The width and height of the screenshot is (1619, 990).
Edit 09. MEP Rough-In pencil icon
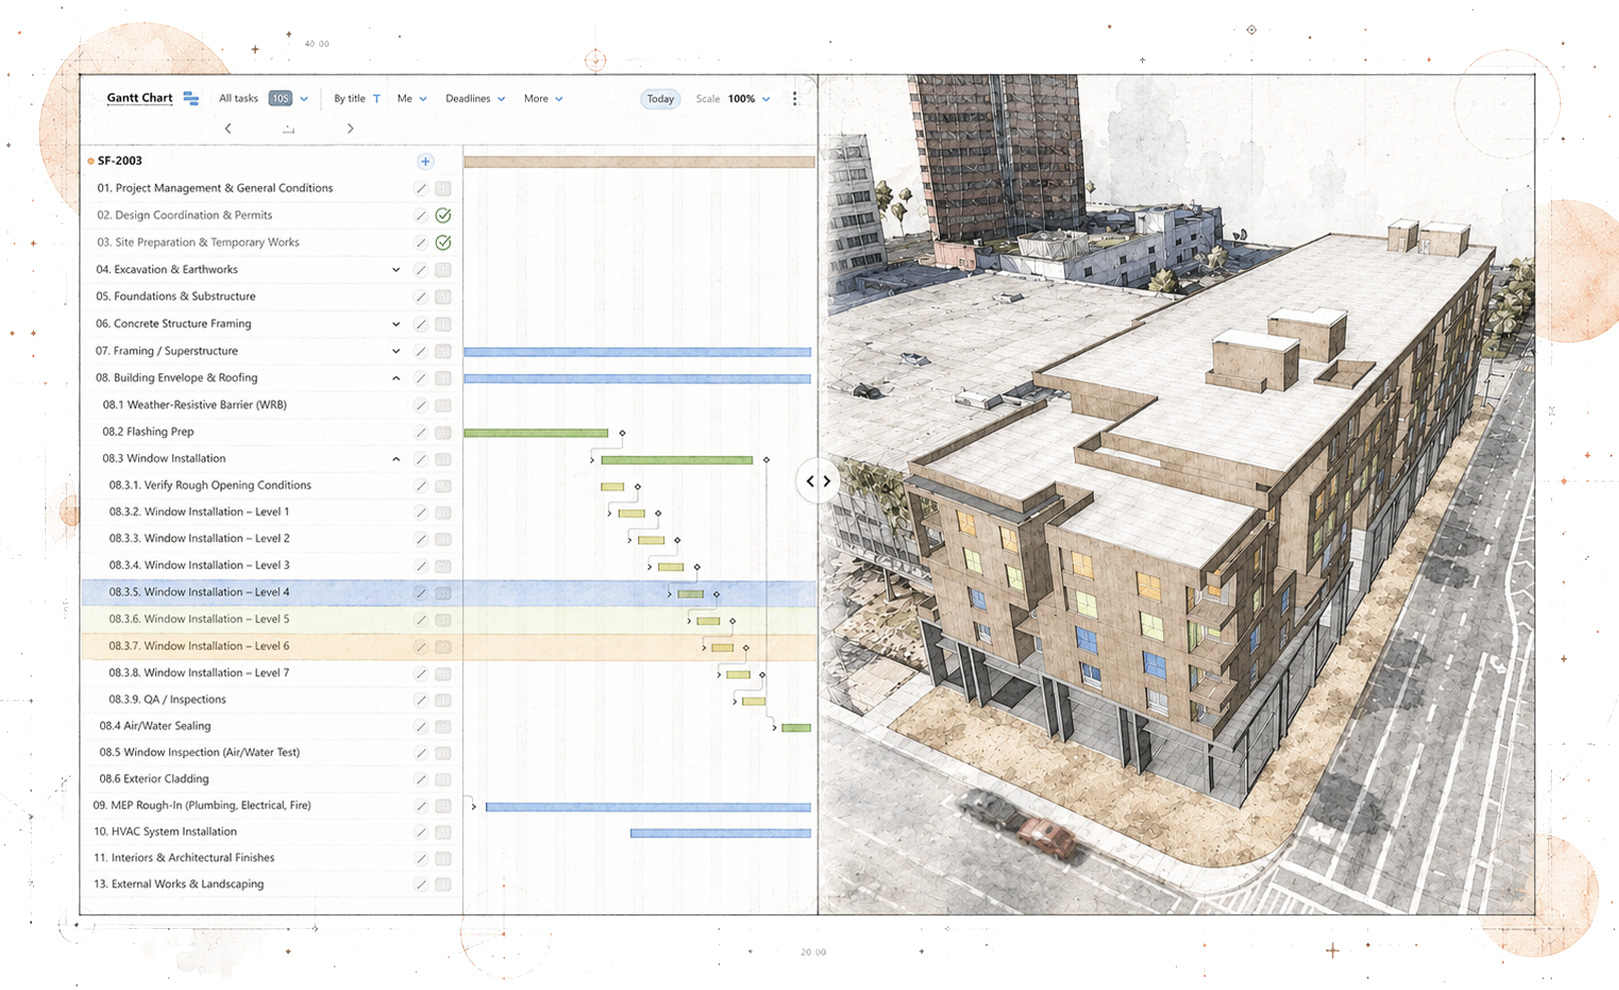421,806
